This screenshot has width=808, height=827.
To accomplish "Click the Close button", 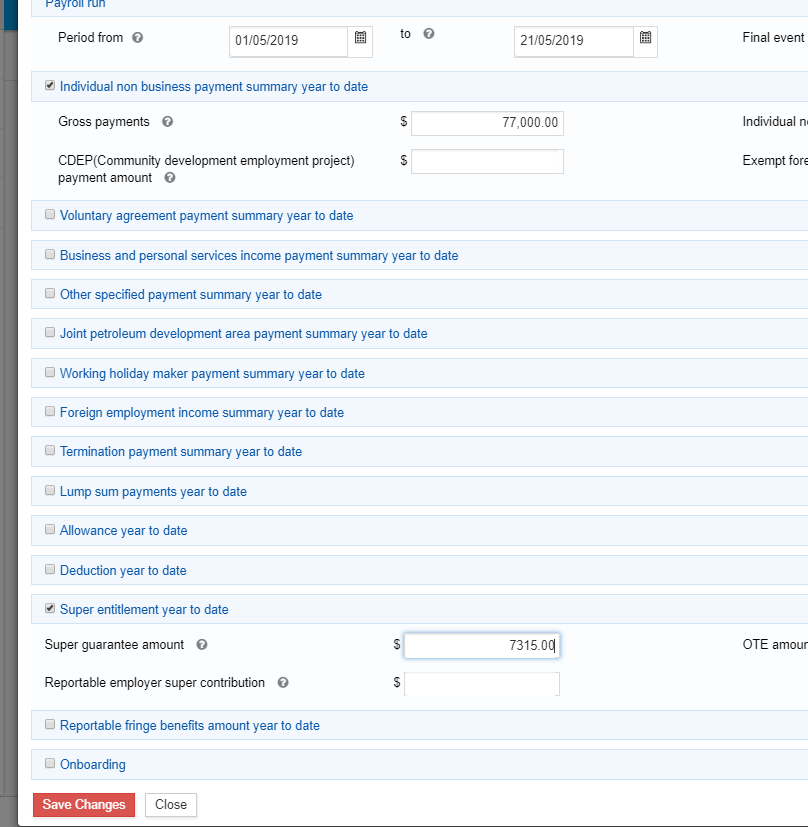I will pyautogui.click(x=171, y=805).
